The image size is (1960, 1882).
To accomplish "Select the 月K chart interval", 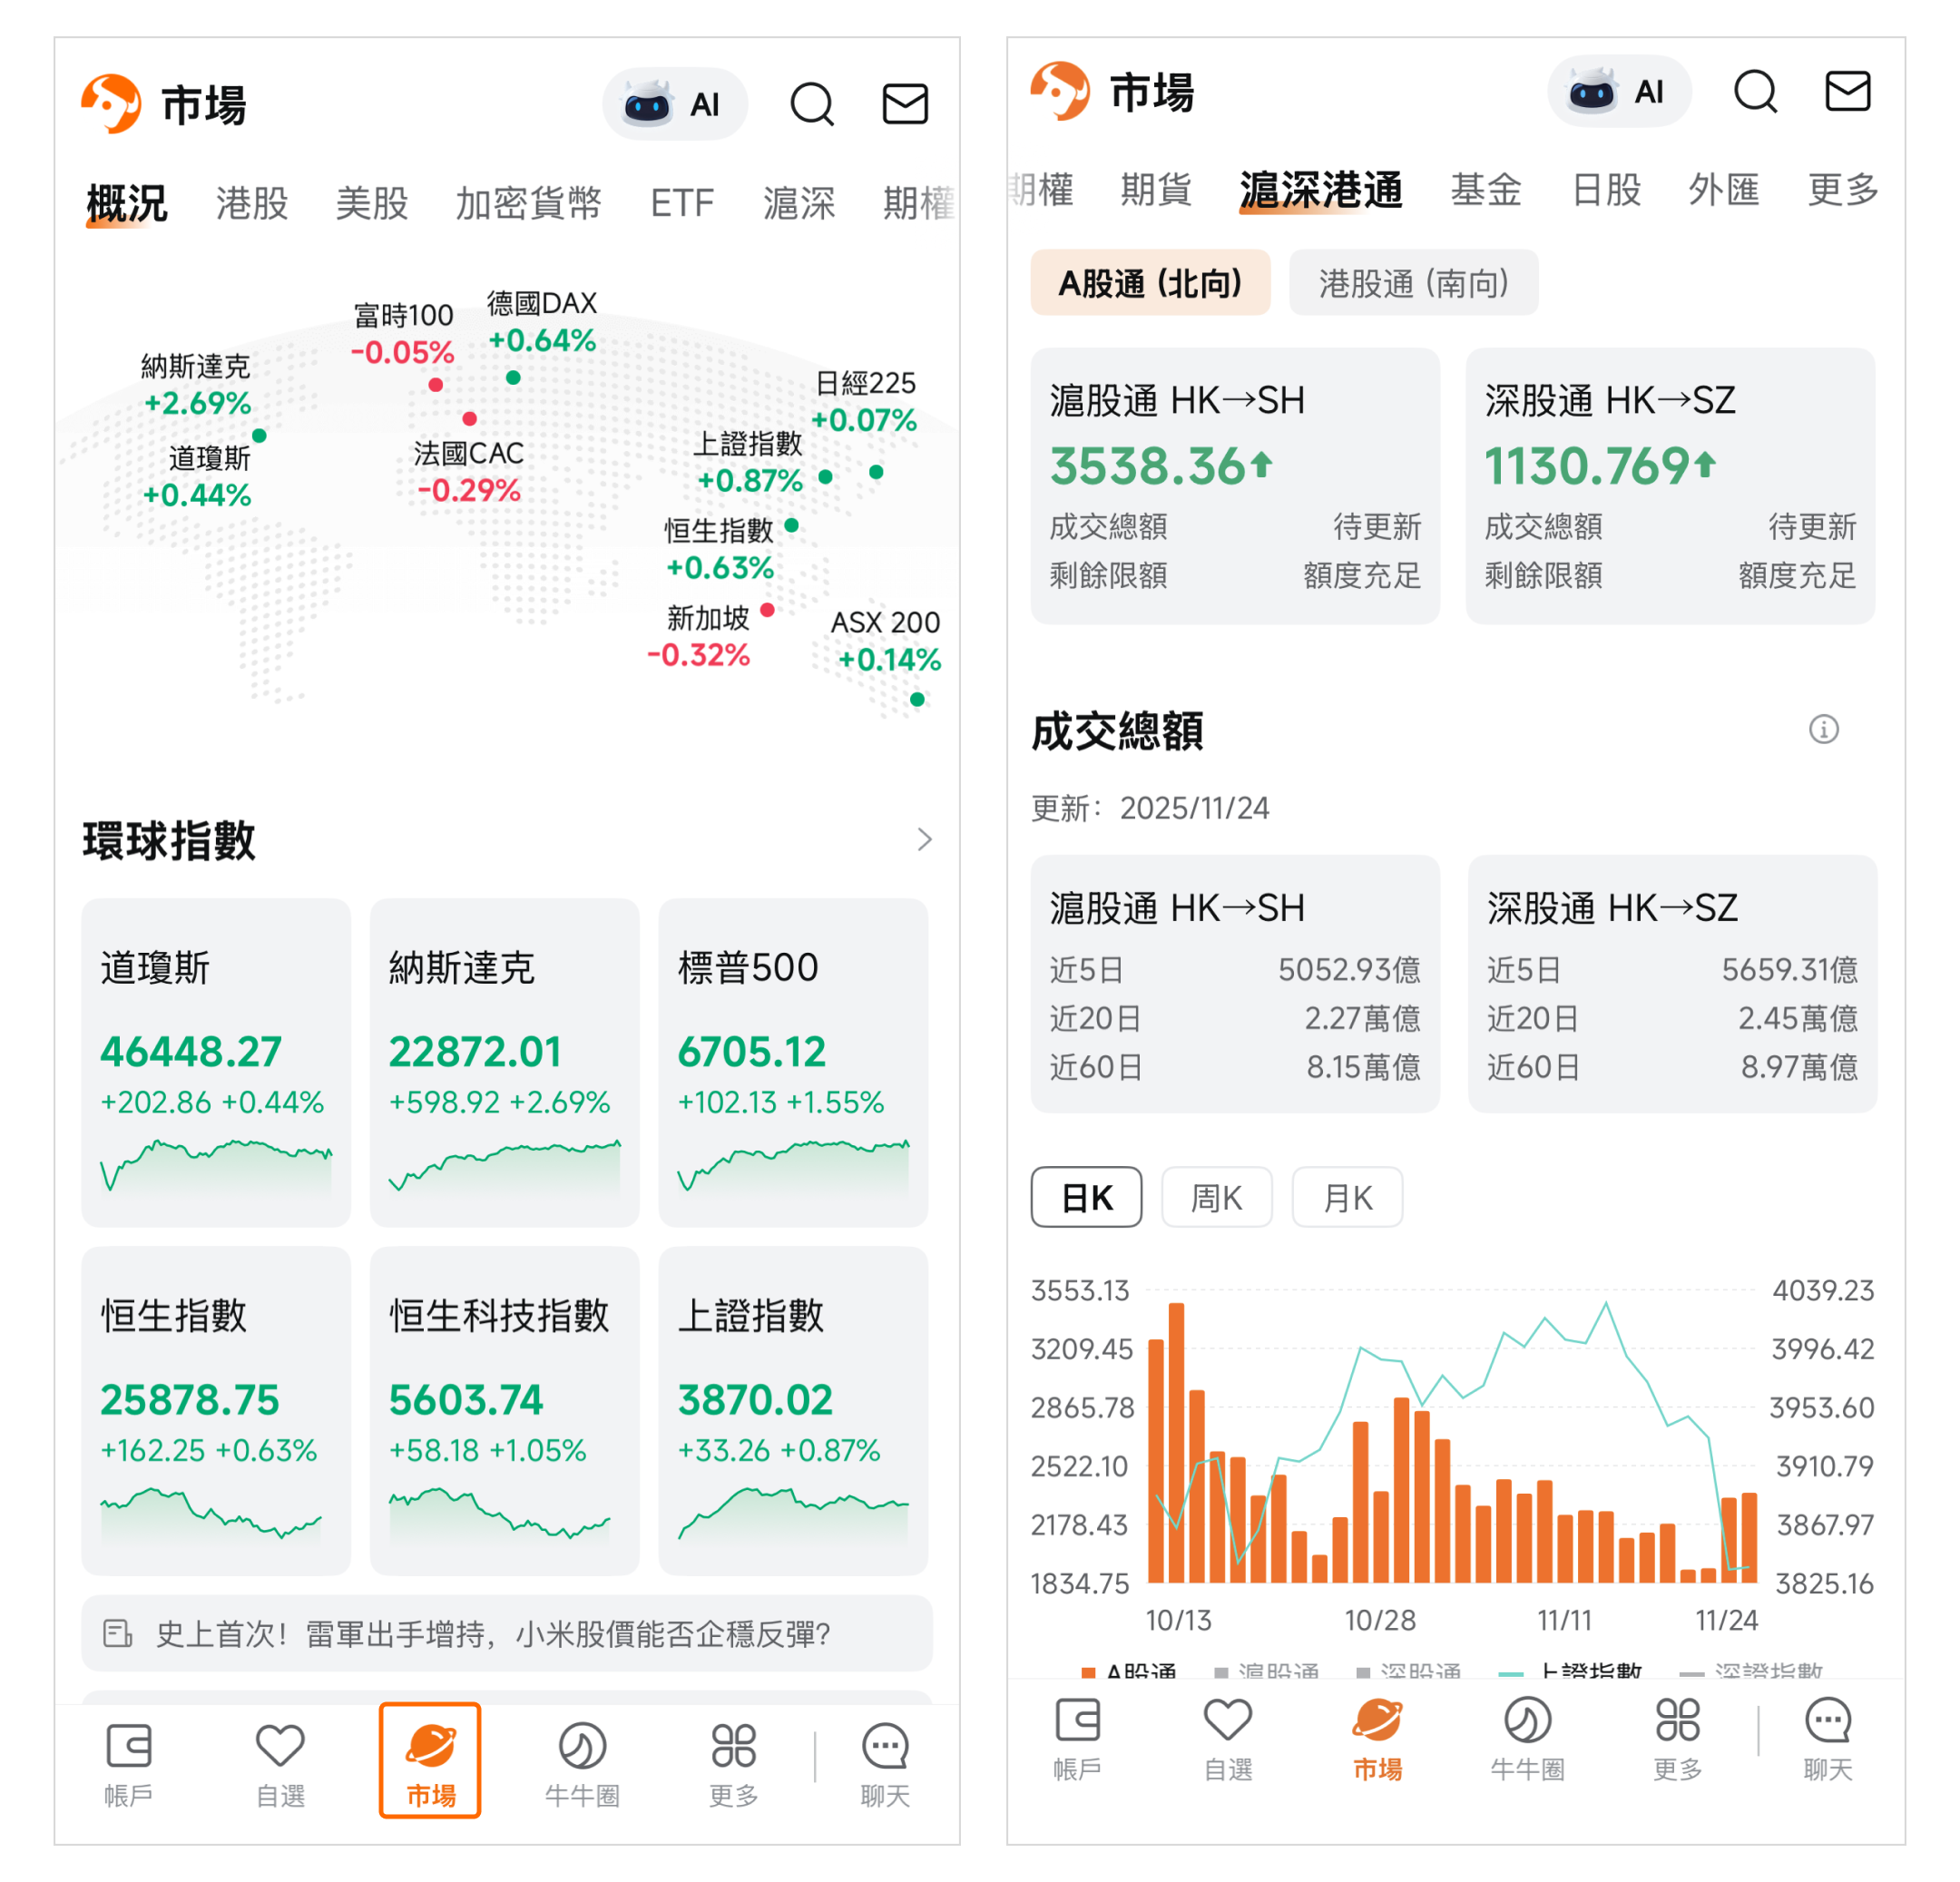I will (x=1347, y=1197).
